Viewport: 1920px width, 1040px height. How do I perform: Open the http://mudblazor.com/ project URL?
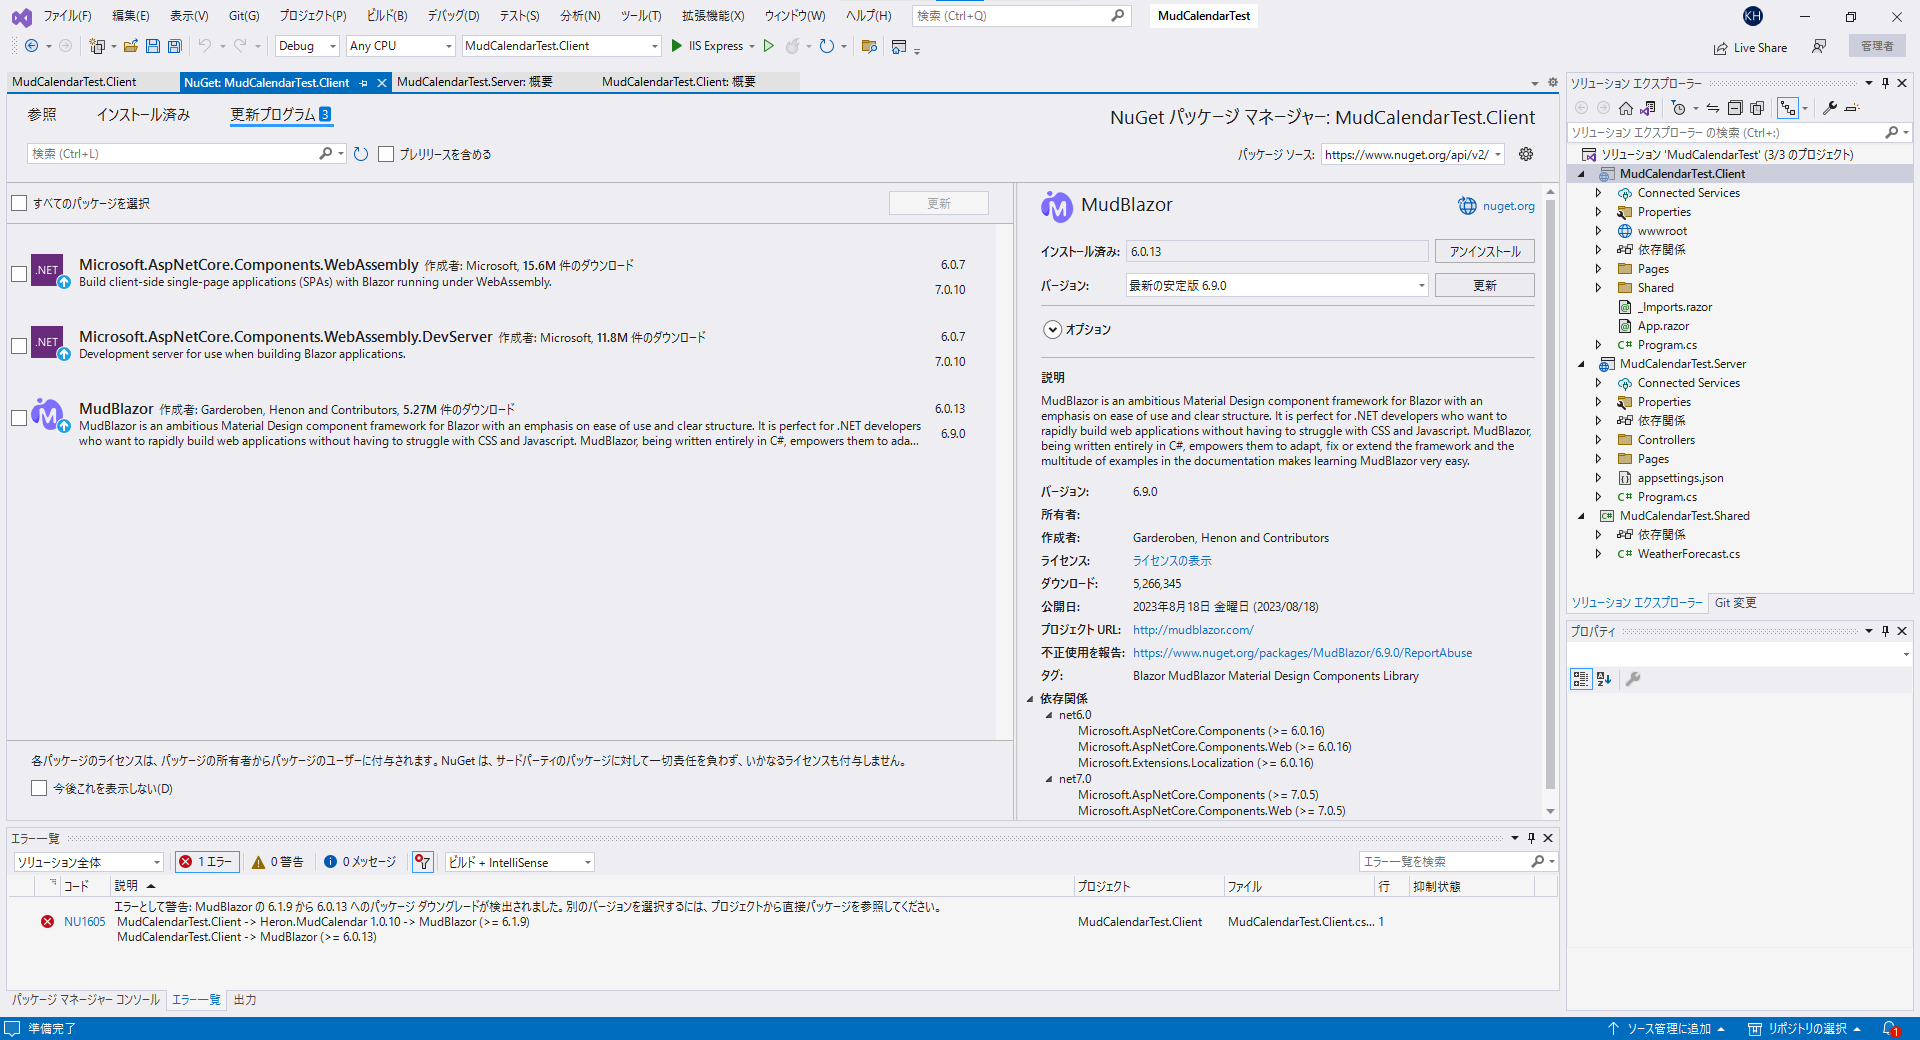point(1193,630)
